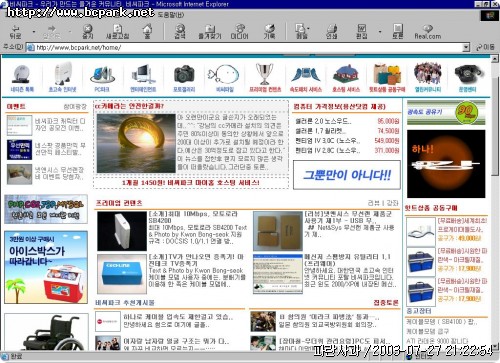Screen dimensions: 500x363
Task: Click the 광속도 공유기 90 banner
Action: click(x=446, y=113)
